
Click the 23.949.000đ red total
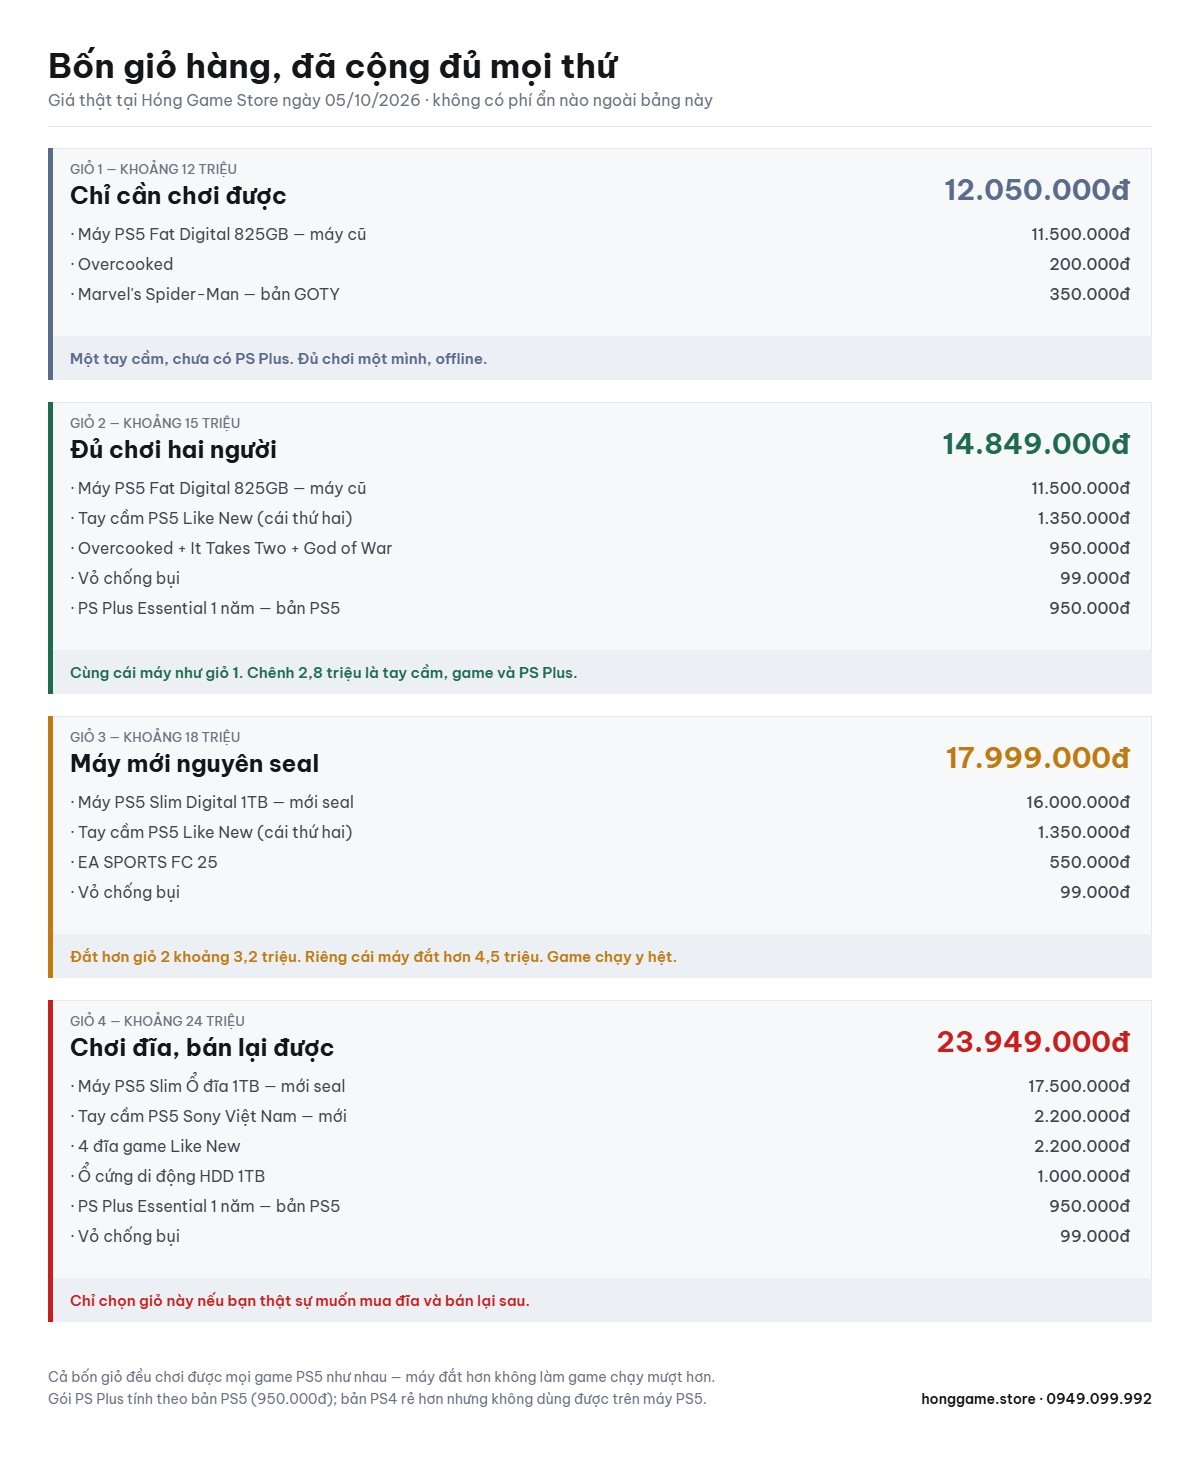point(1033,1042)
